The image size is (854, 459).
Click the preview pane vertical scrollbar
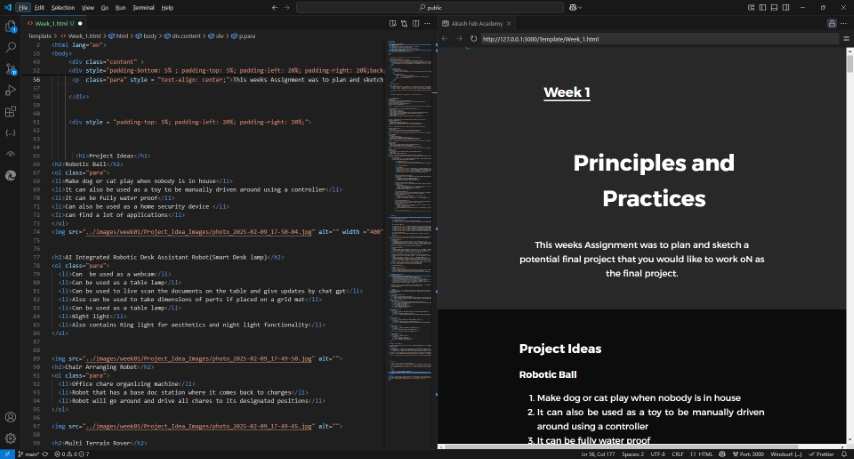(x=850, y=246)
